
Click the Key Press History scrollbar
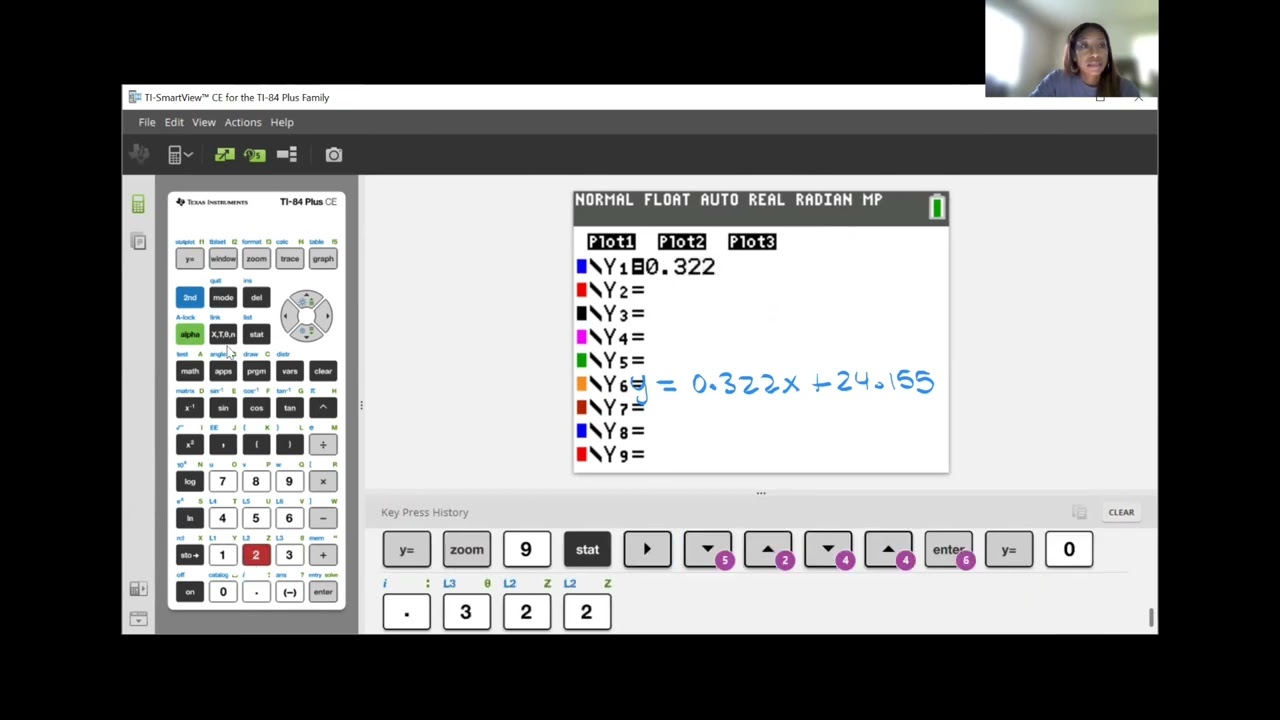[1151, 618]
